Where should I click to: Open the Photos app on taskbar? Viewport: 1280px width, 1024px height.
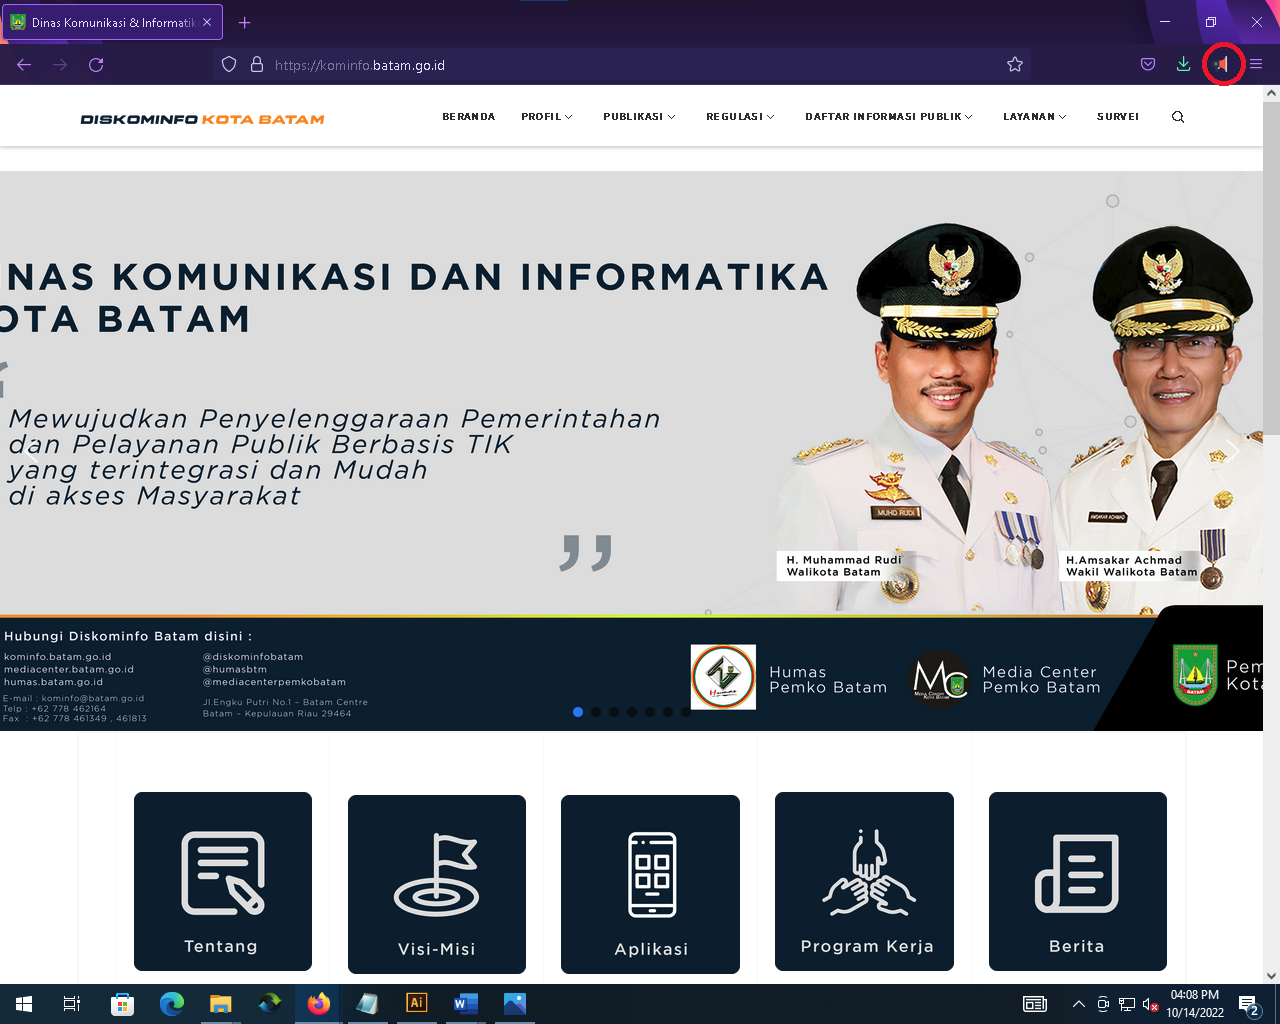[515, 1004]
